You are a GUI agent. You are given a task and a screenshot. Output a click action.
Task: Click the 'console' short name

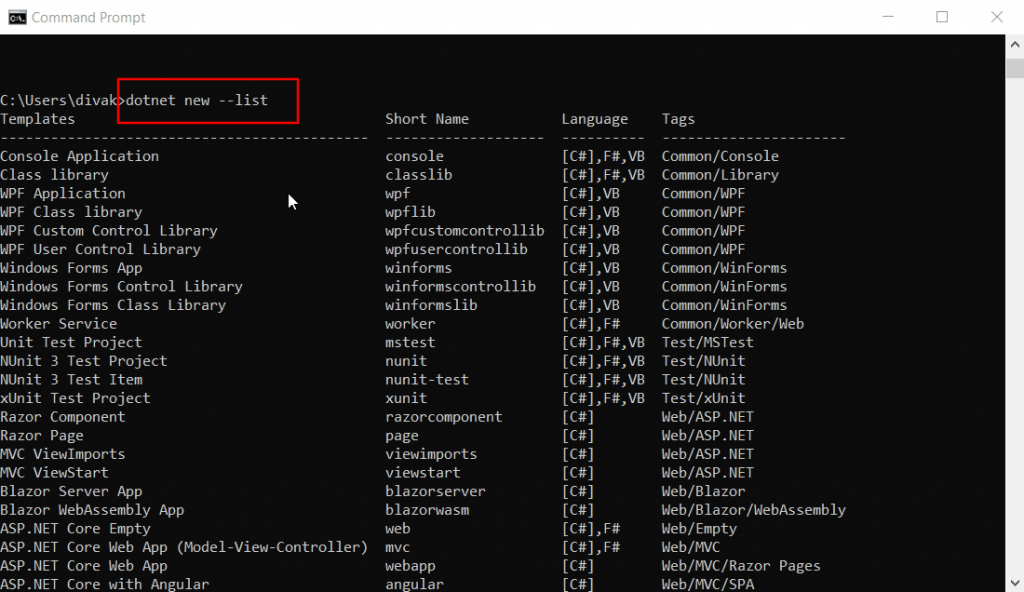[x=414, y=156]
